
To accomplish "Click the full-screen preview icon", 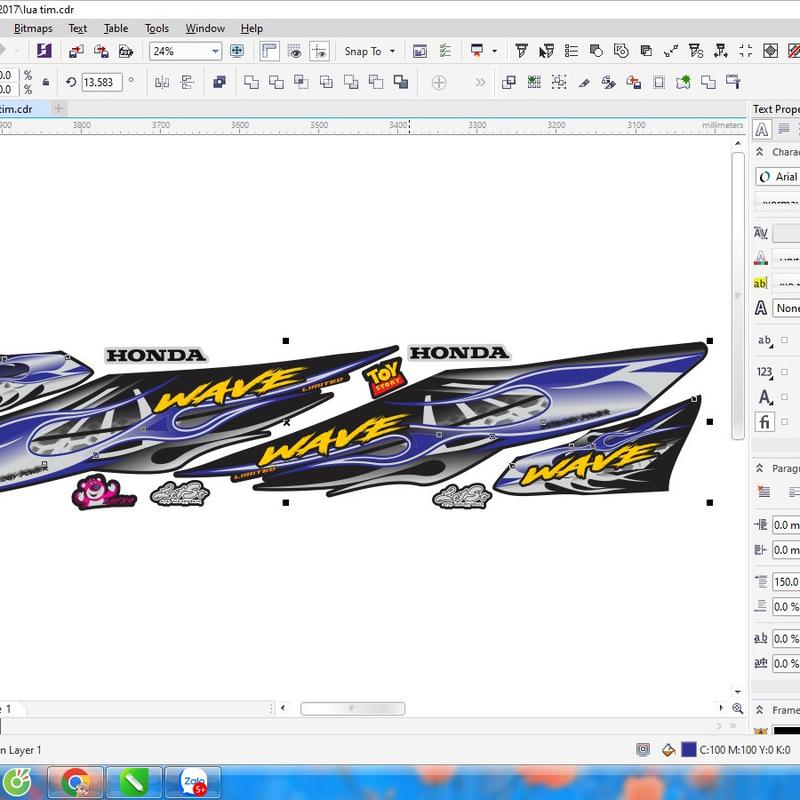I will pos(237,51).
